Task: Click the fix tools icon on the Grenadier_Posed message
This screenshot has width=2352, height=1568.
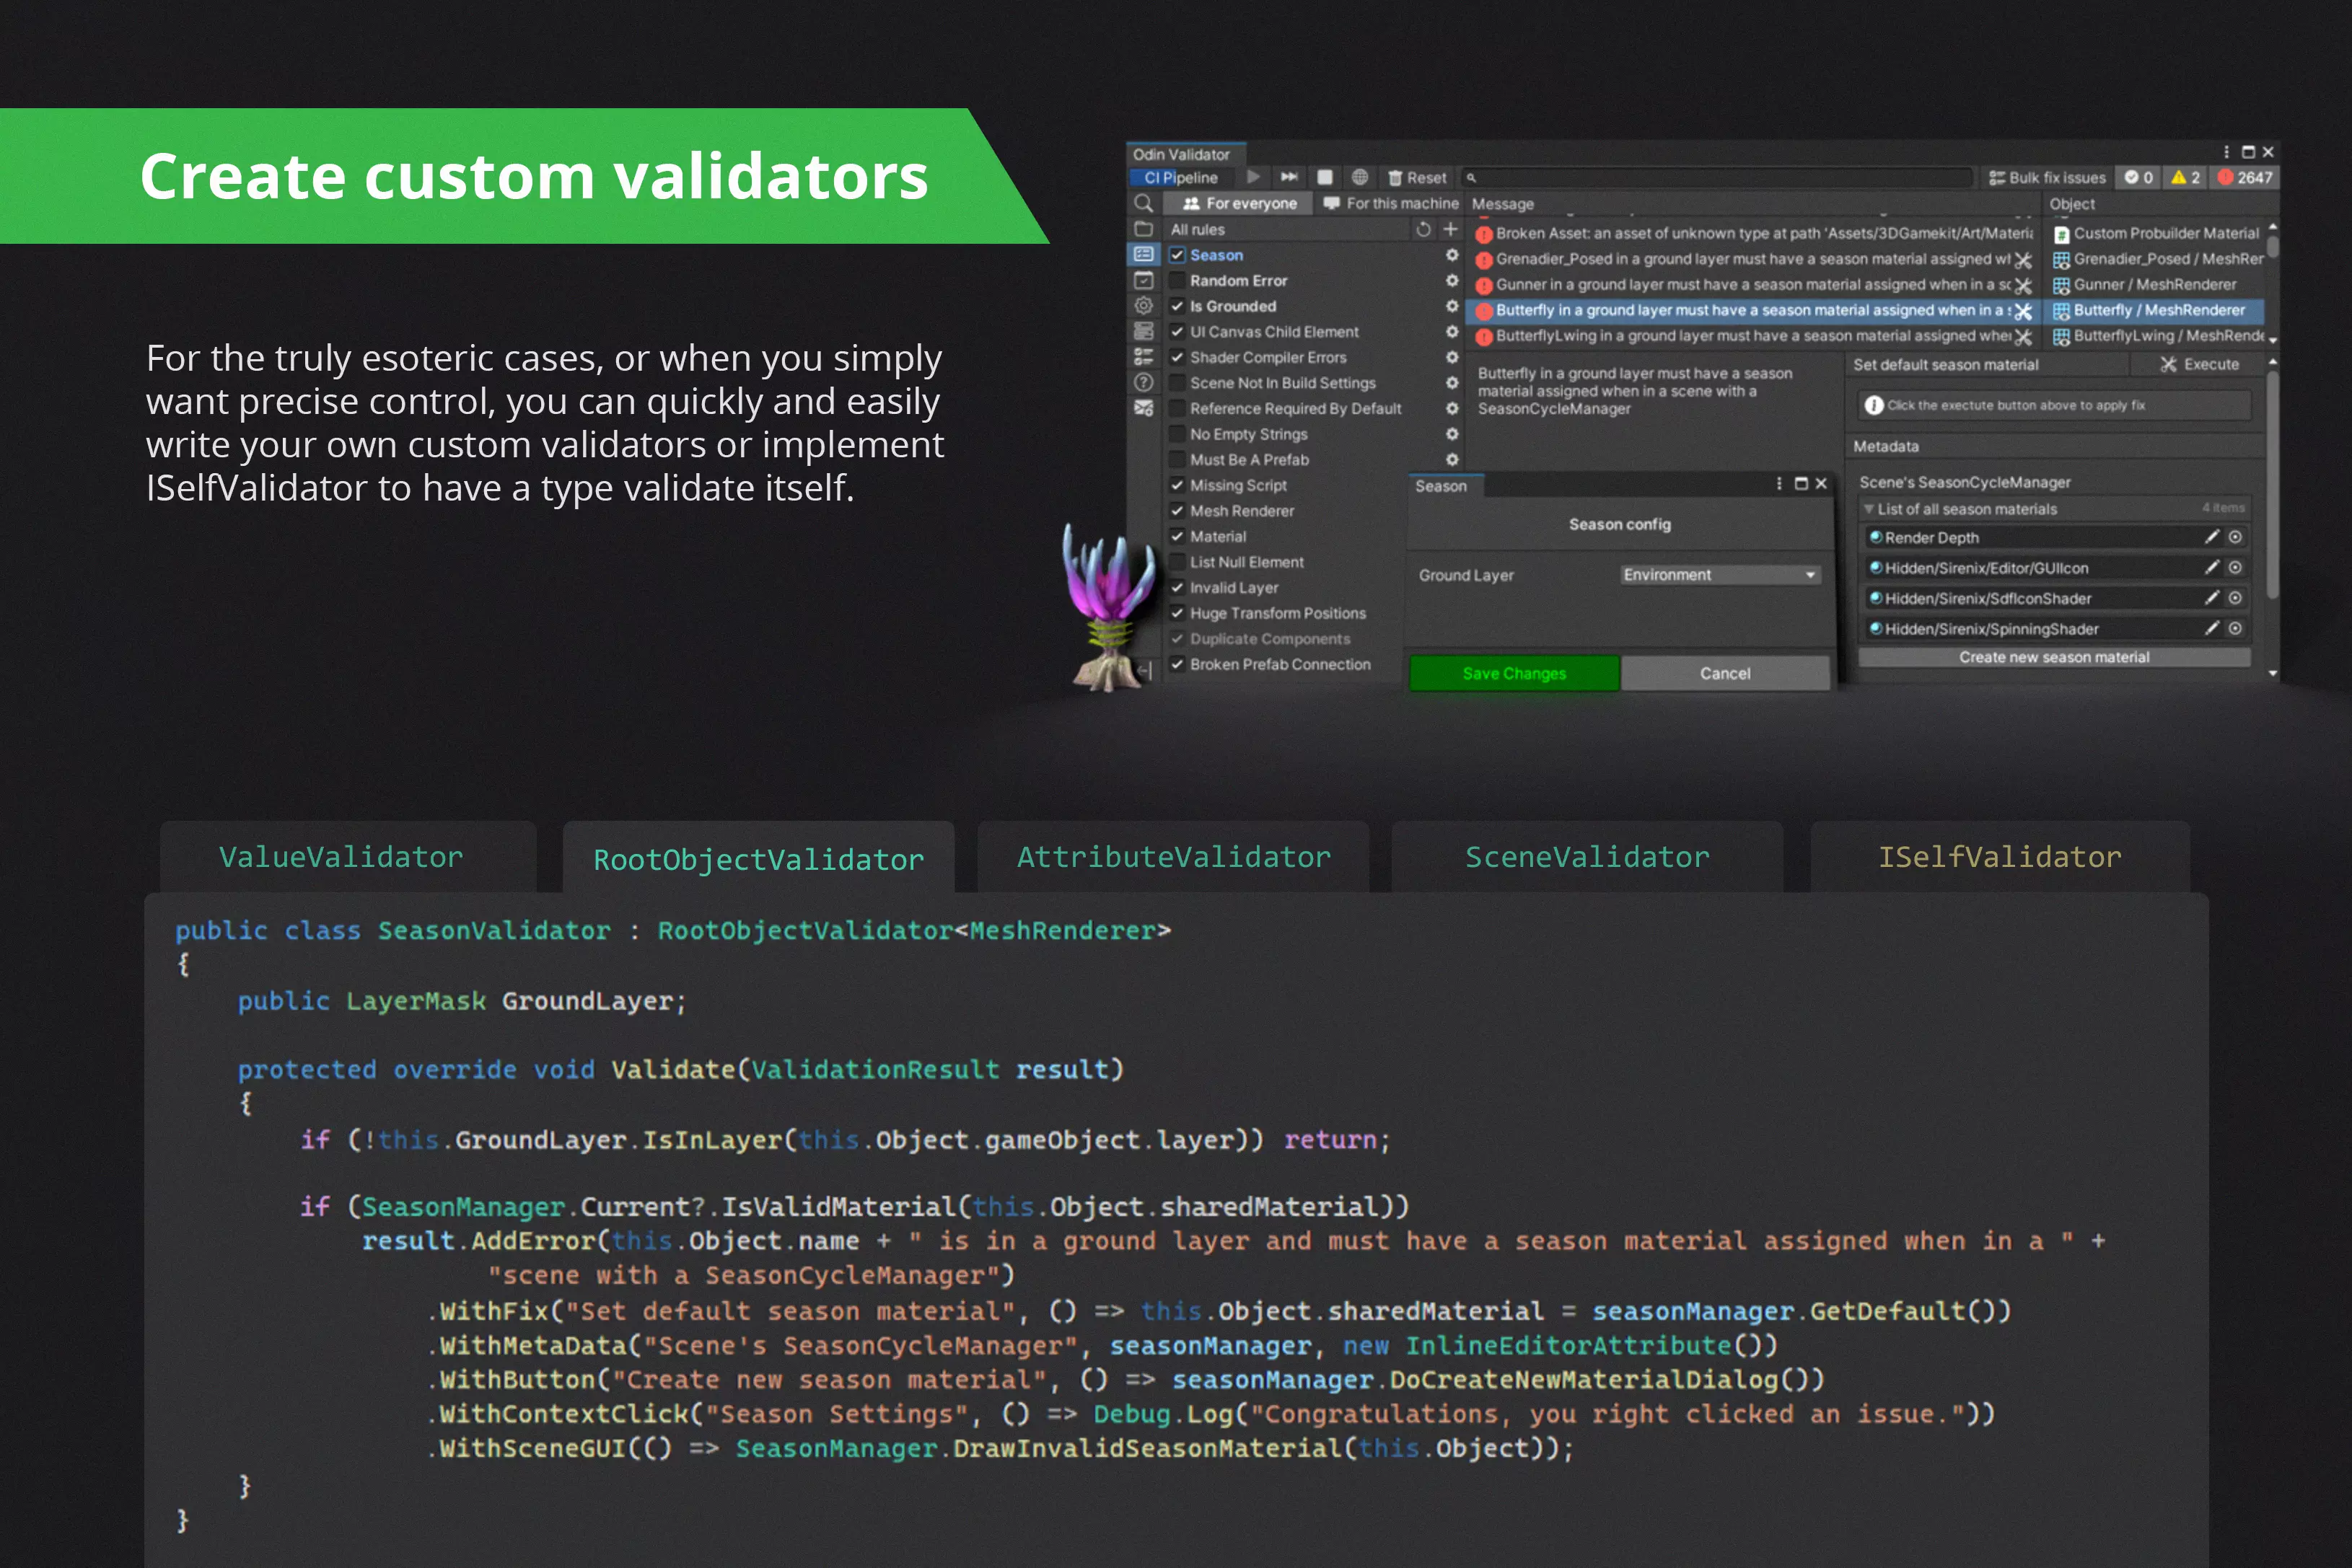Action: coord(2023,260)
